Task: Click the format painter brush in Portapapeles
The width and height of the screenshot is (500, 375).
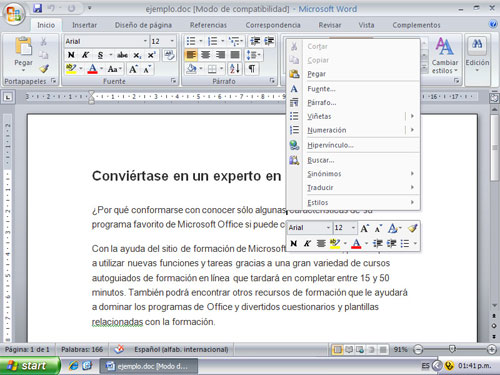Action: (x=44, y=69)
